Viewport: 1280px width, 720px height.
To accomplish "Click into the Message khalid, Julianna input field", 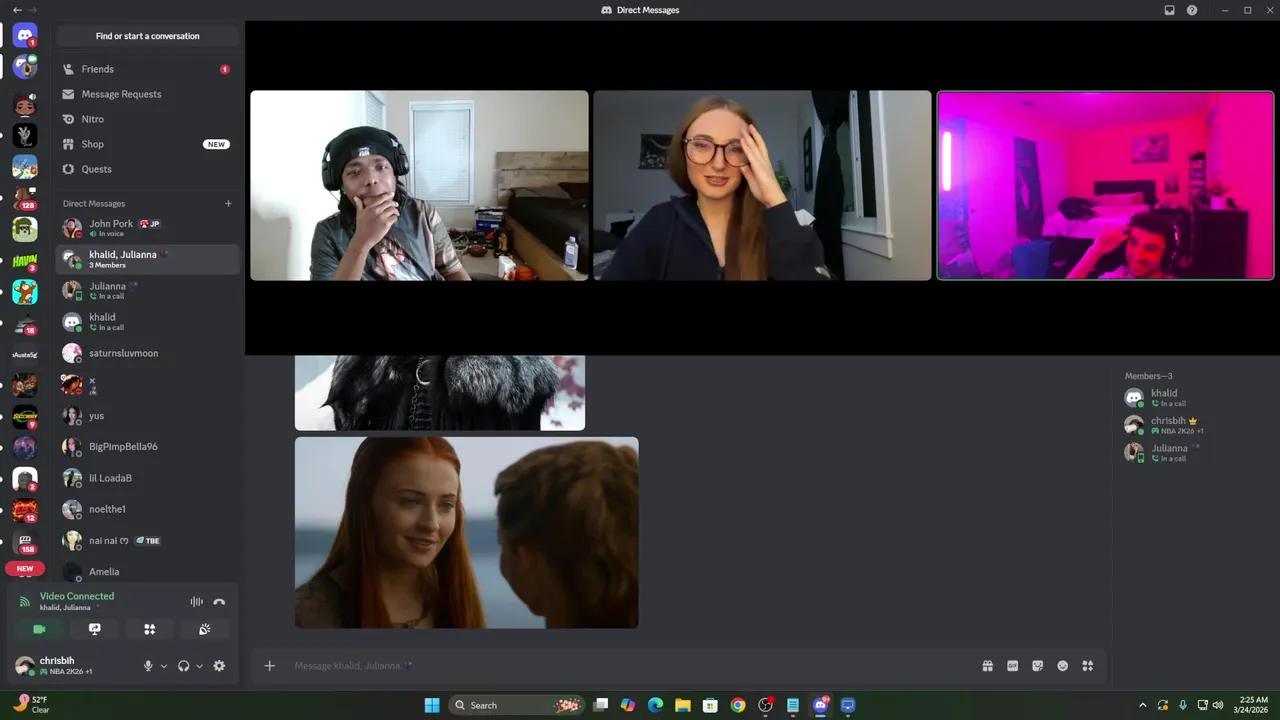I will 630,666.
